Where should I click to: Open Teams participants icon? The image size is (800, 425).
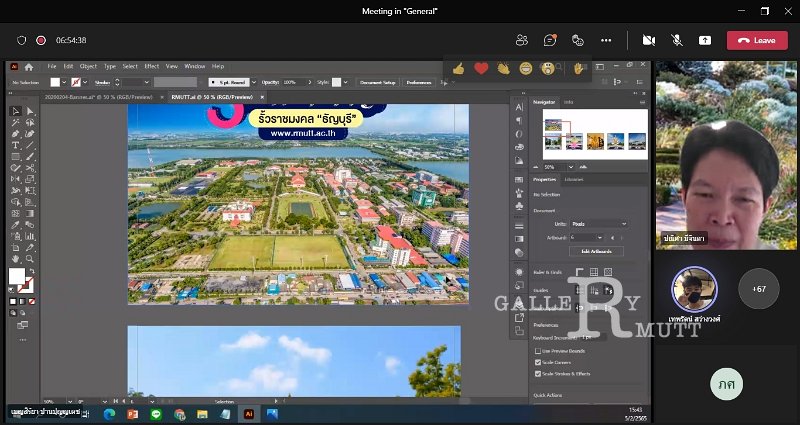521,40
